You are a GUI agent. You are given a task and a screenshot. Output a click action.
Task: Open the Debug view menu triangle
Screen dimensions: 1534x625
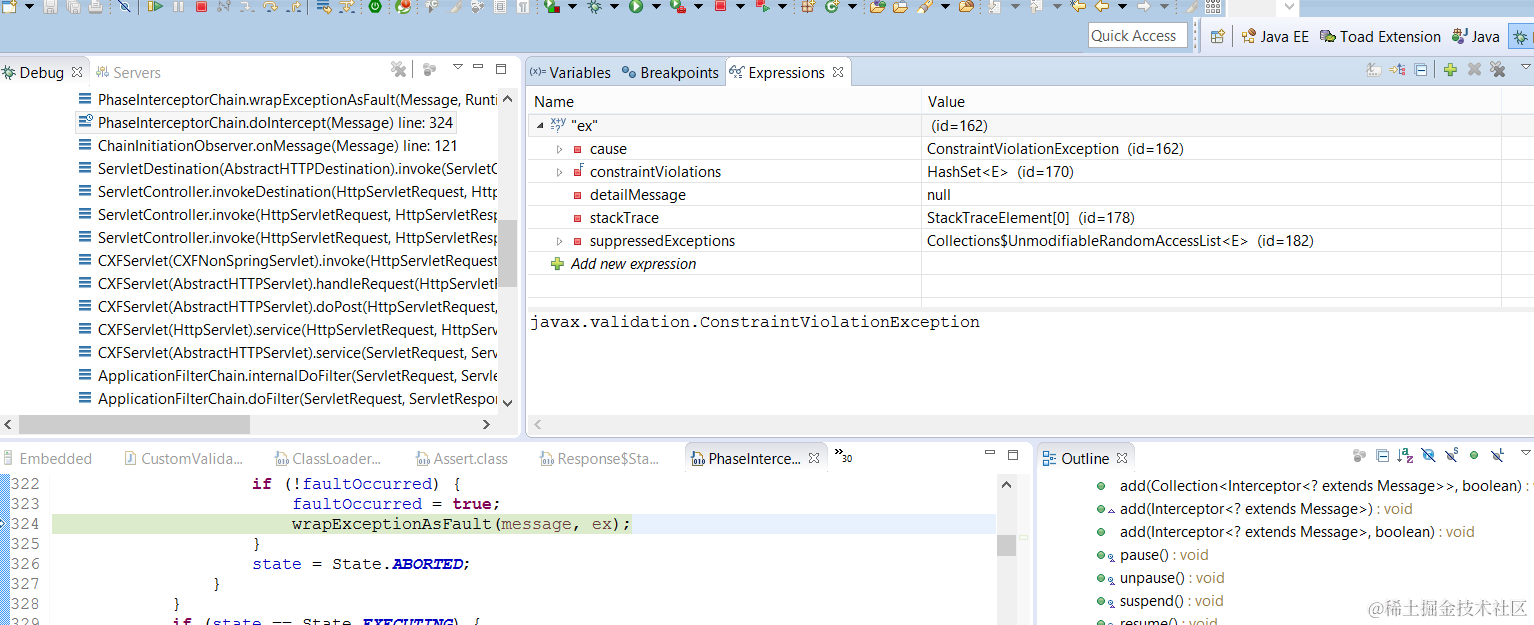click(457, 68)
